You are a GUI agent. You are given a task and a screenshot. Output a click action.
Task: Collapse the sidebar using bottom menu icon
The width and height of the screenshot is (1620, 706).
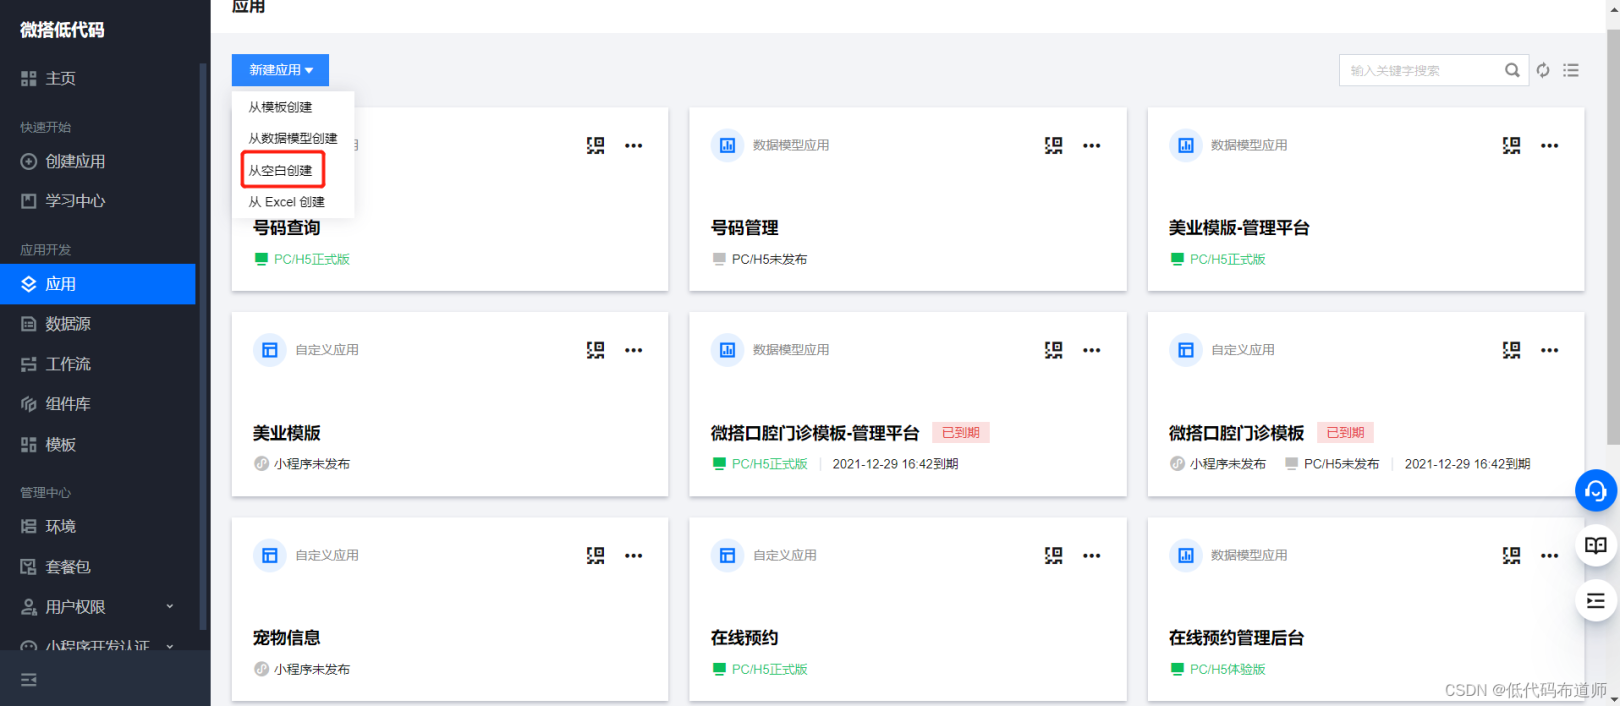tap(29, 680)
